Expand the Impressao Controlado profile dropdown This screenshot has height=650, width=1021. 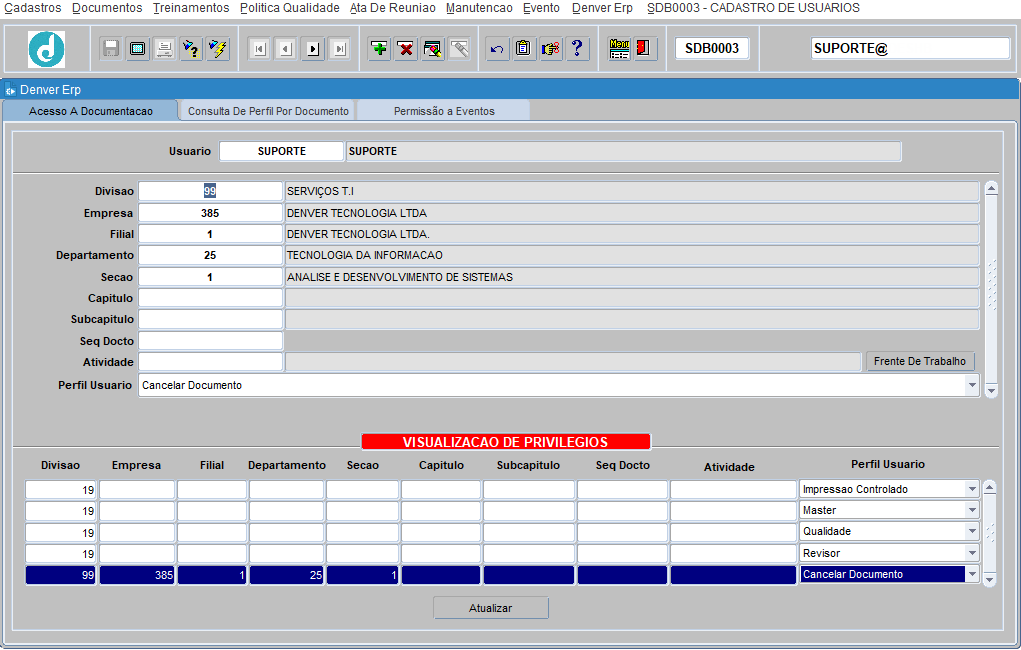coord(972,489)
